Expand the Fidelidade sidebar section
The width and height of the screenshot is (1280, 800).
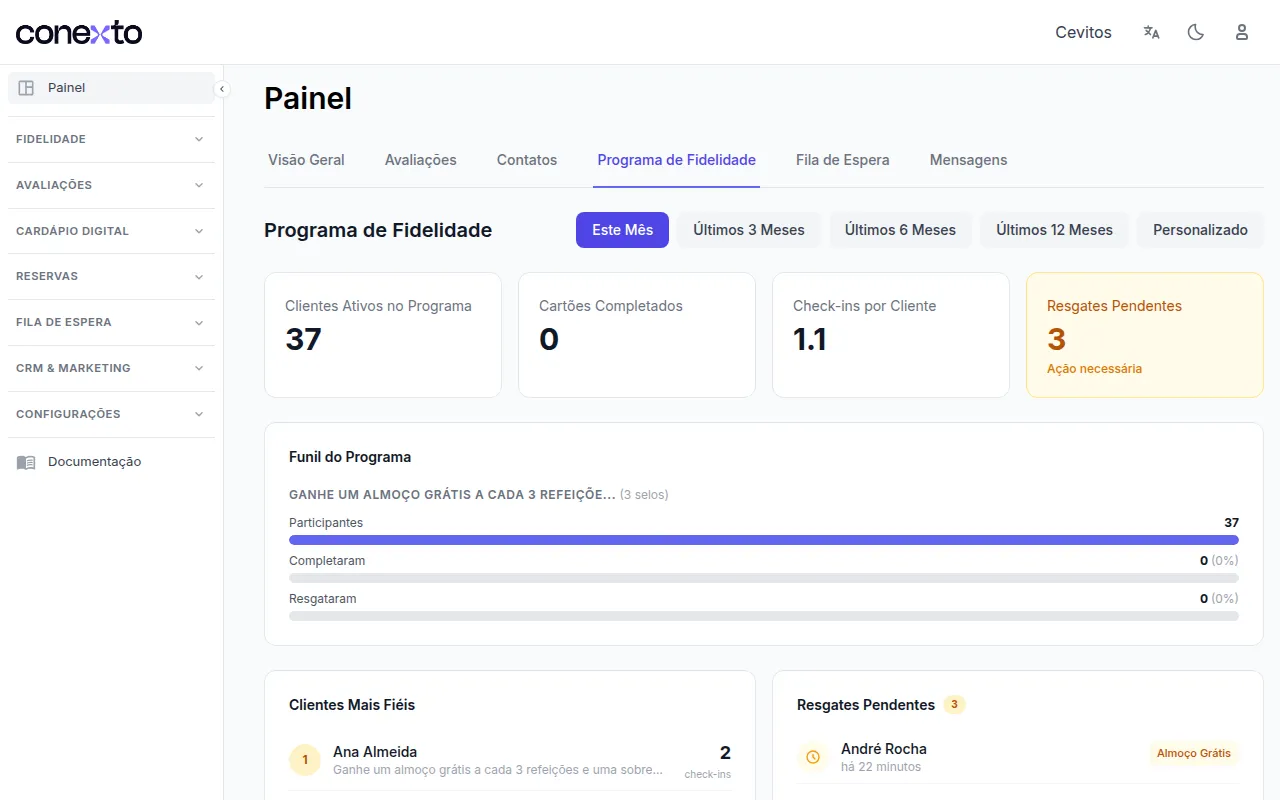click(x=111, y=139)
